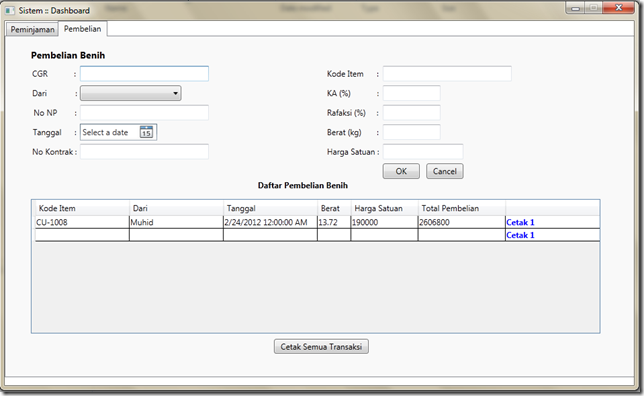This screenshot has height=396, width=644.
Task: Sort by Tanggal column header
Action: (x=270, y=208)
